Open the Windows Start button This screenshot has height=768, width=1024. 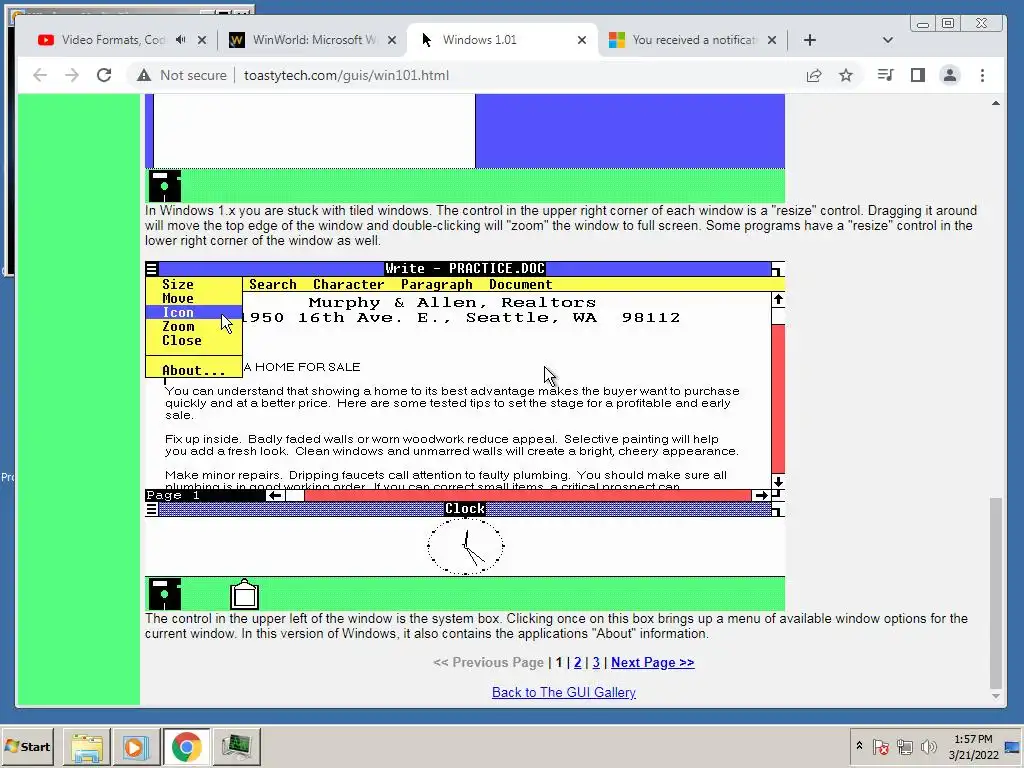(x=28, y=746)
